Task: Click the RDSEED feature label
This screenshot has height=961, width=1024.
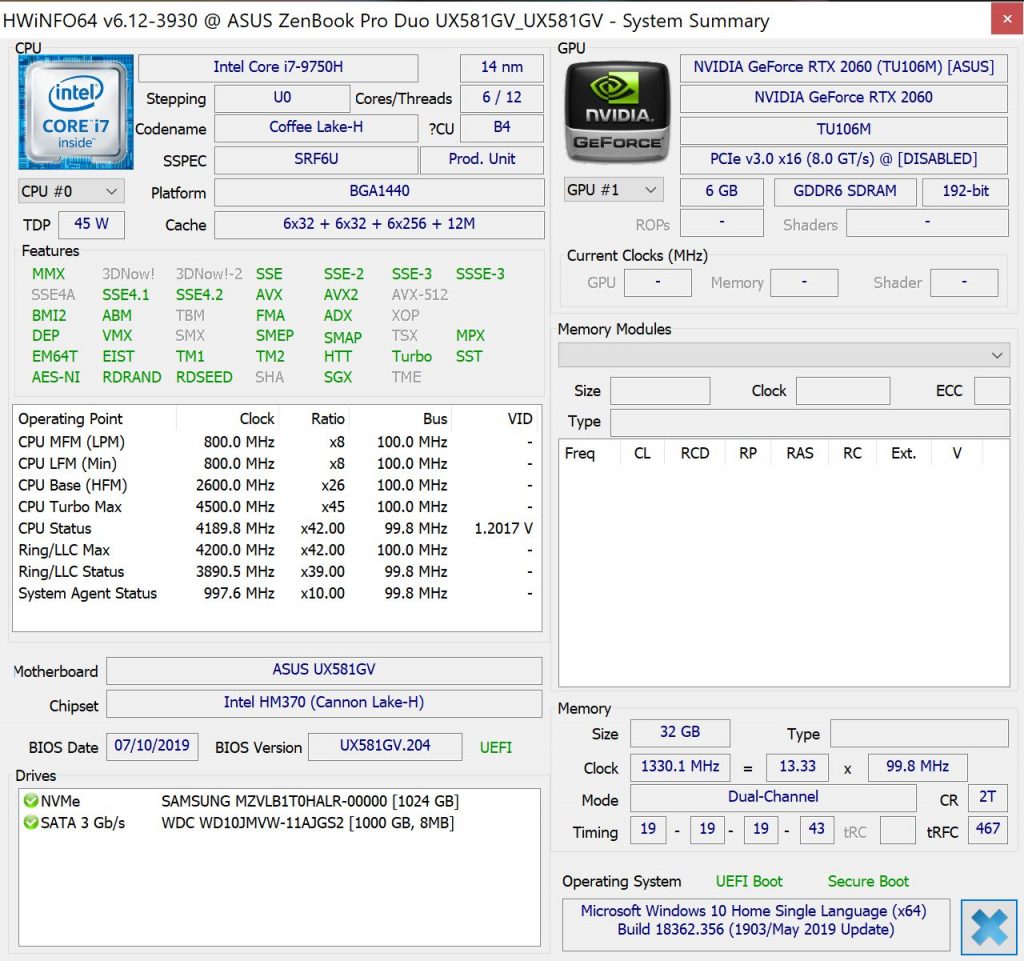Action: [x=204, y=377]
